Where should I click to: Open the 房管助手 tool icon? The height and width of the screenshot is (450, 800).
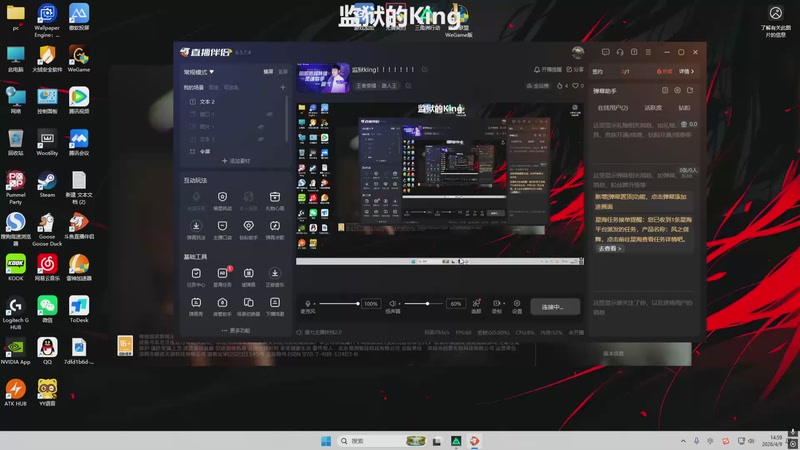(222, 303)
